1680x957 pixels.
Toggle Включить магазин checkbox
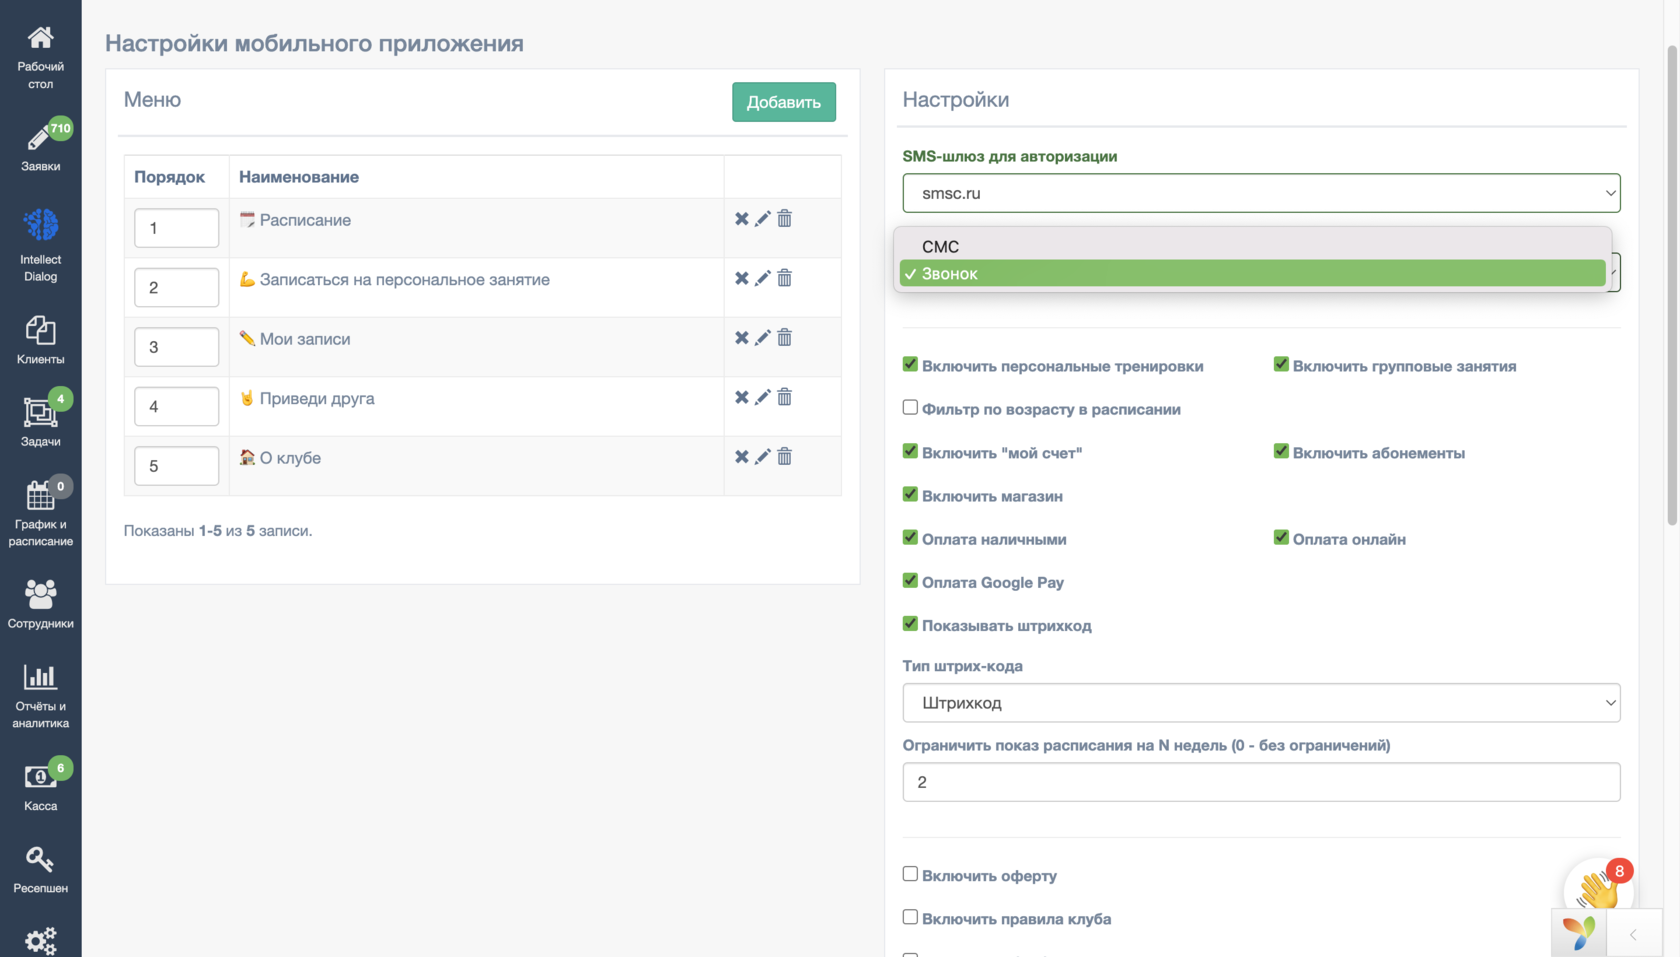[910, 494]
